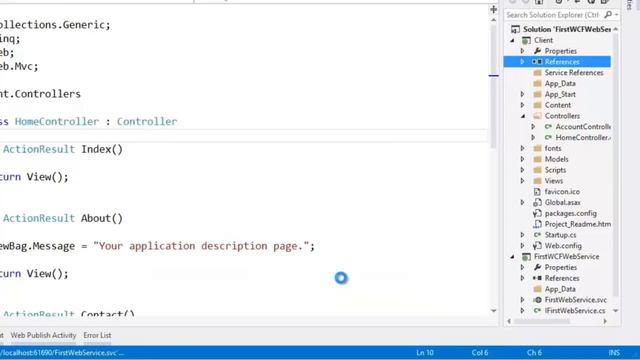Click the App_Start folder icon
Screen dimensions: 640x360
537,94
